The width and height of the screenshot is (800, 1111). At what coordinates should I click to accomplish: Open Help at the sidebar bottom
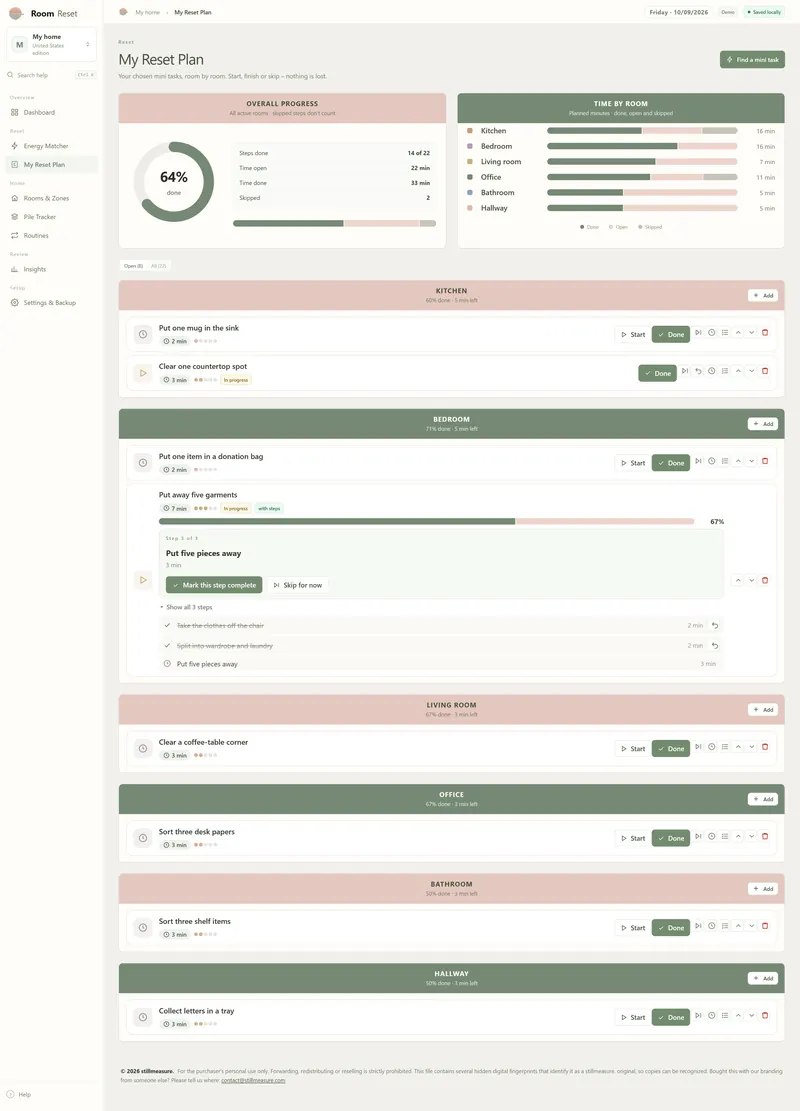[x=19, y=1095]
